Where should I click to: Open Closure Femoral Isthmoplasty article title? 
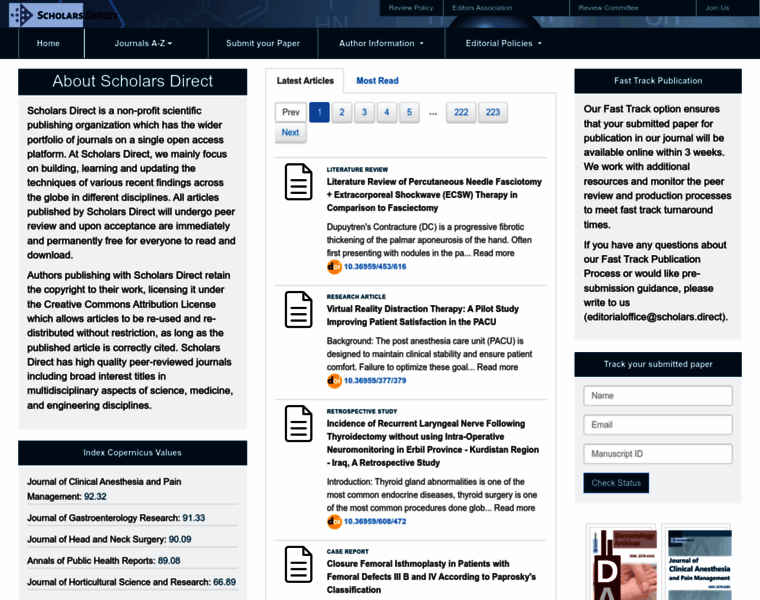coord(431,577)
